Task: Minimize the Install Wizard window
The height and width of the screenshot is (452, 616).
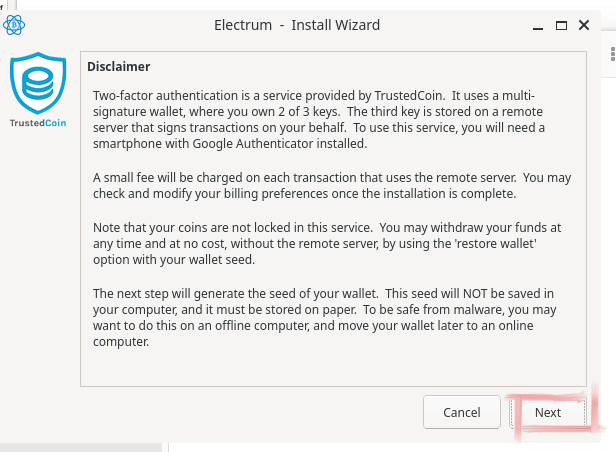Action: [x=535, y=24]
